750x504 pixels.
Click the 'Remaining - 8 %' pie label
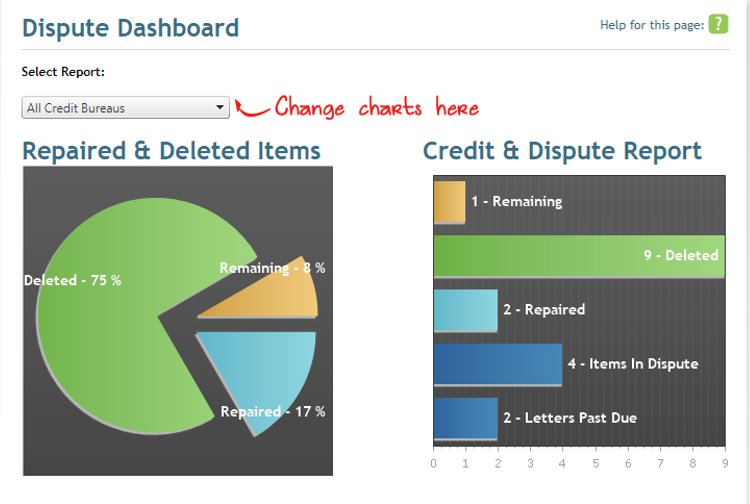(272, 268)
